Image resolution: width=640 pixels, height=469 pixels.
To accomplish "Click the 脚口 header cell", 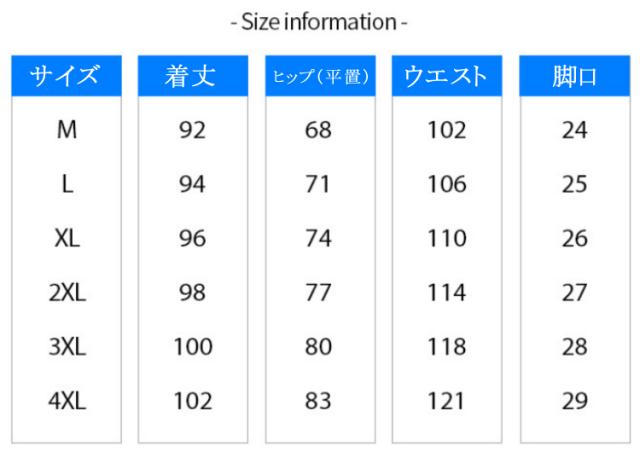I will coord(574,76).
